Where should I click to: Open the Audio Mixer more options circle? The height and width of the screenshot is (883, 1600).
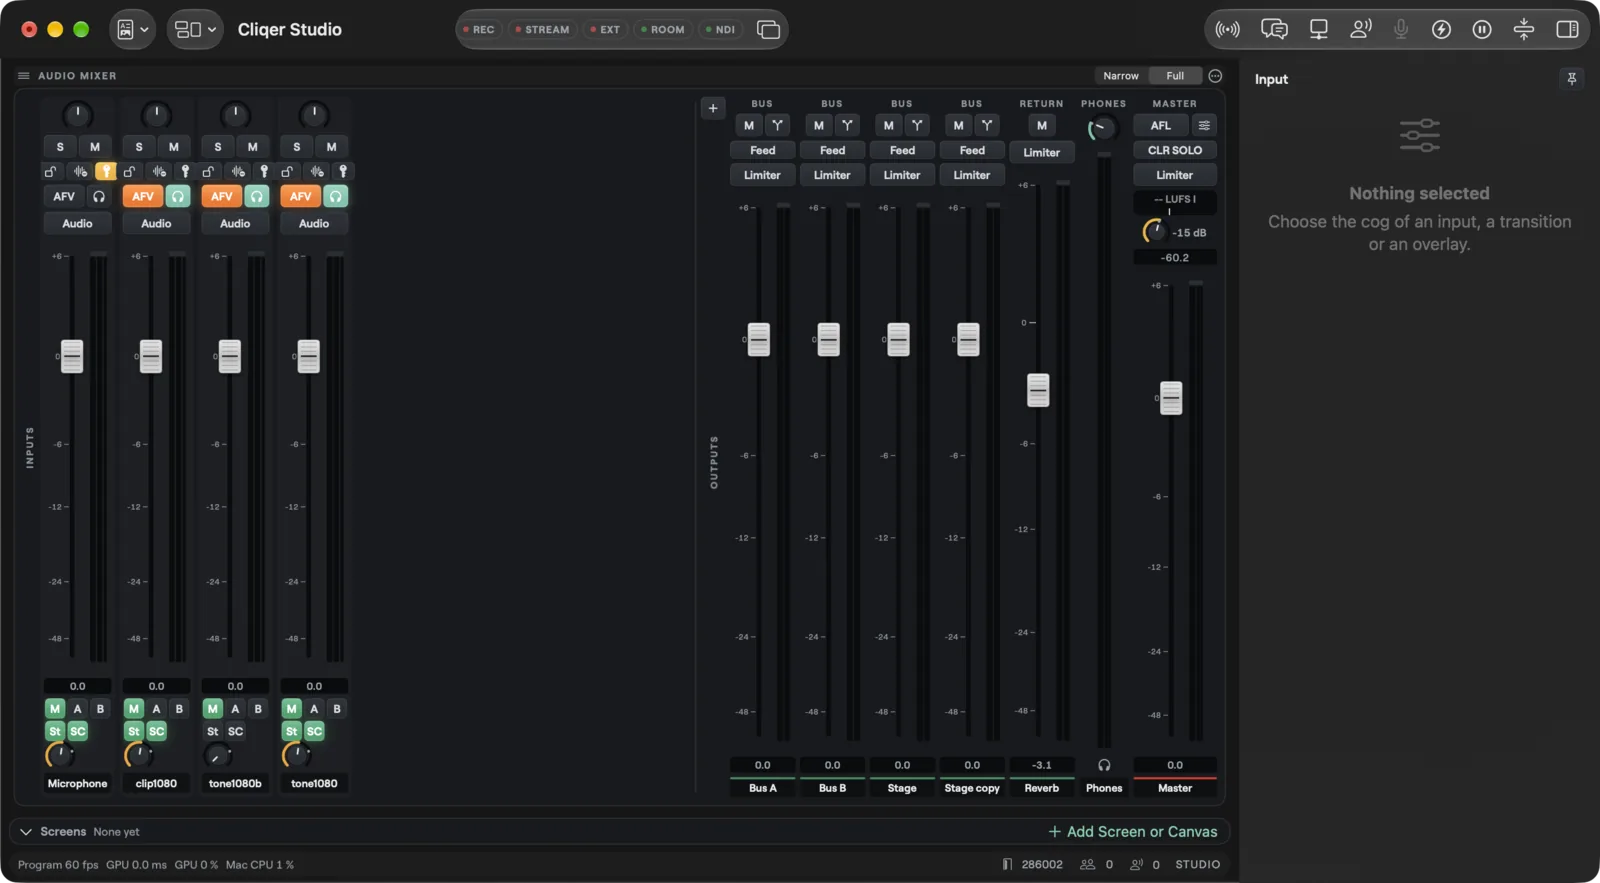(1215, 76)
